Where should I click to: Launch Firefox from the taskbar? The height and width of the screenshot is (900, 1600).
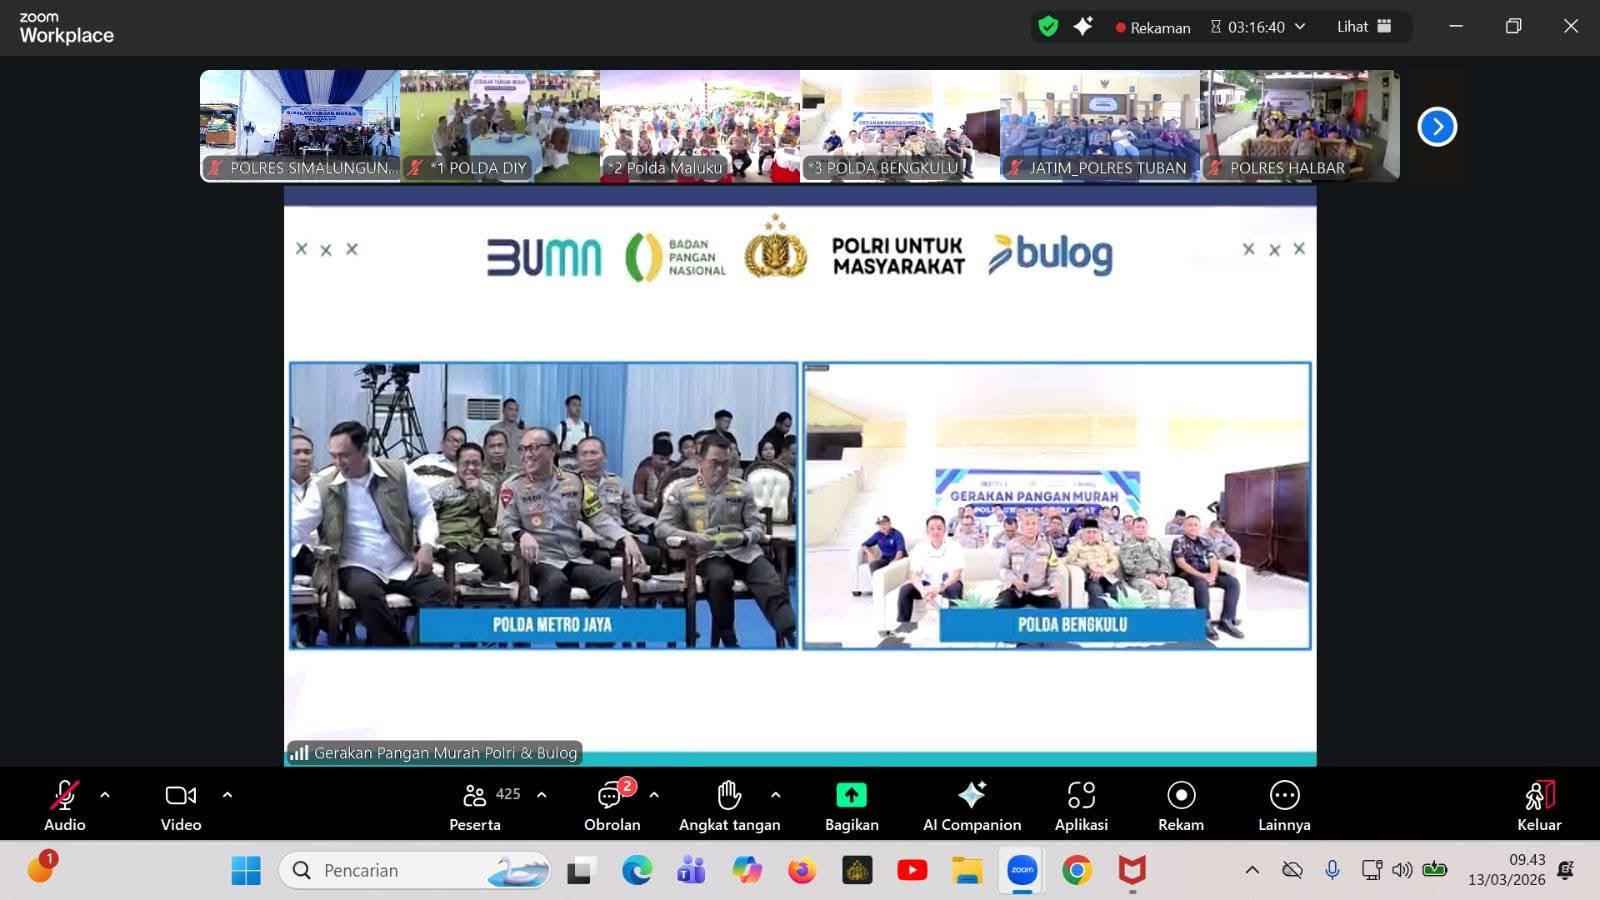point(801,871)
